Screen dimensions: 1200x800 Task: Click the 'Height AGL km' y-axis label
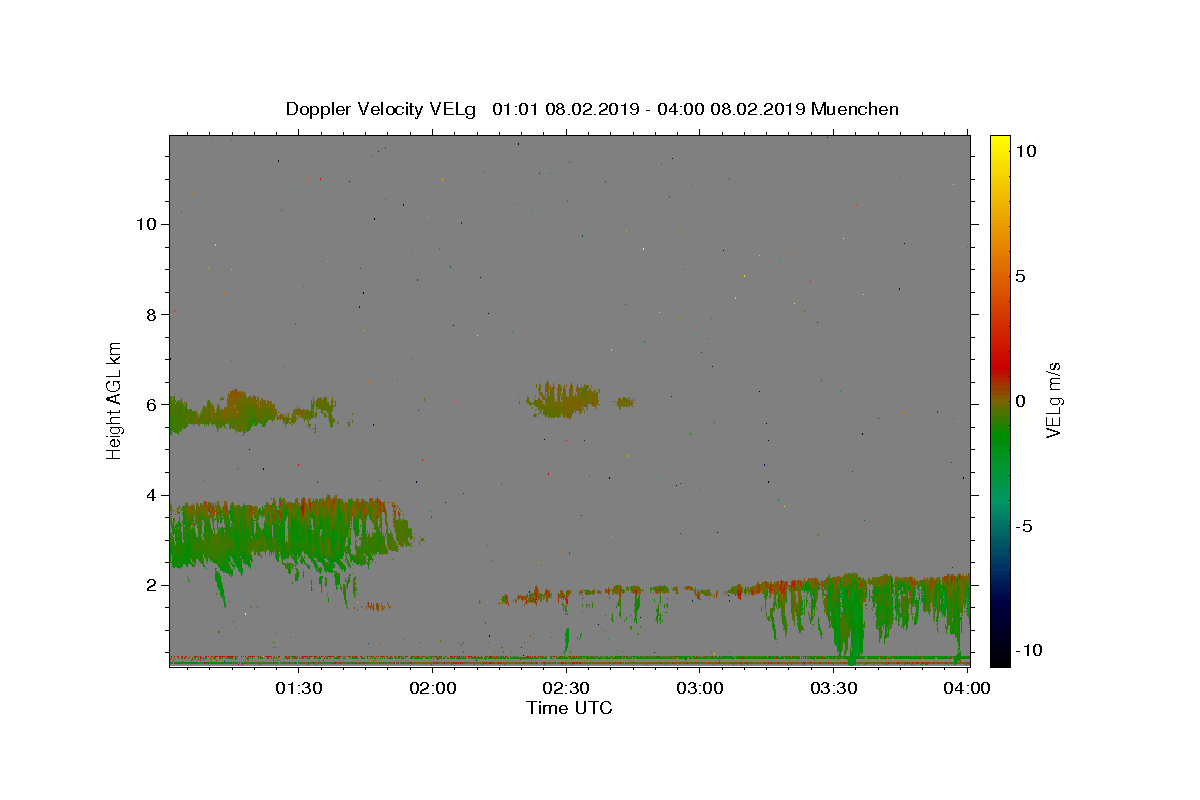tap(114, 401)
